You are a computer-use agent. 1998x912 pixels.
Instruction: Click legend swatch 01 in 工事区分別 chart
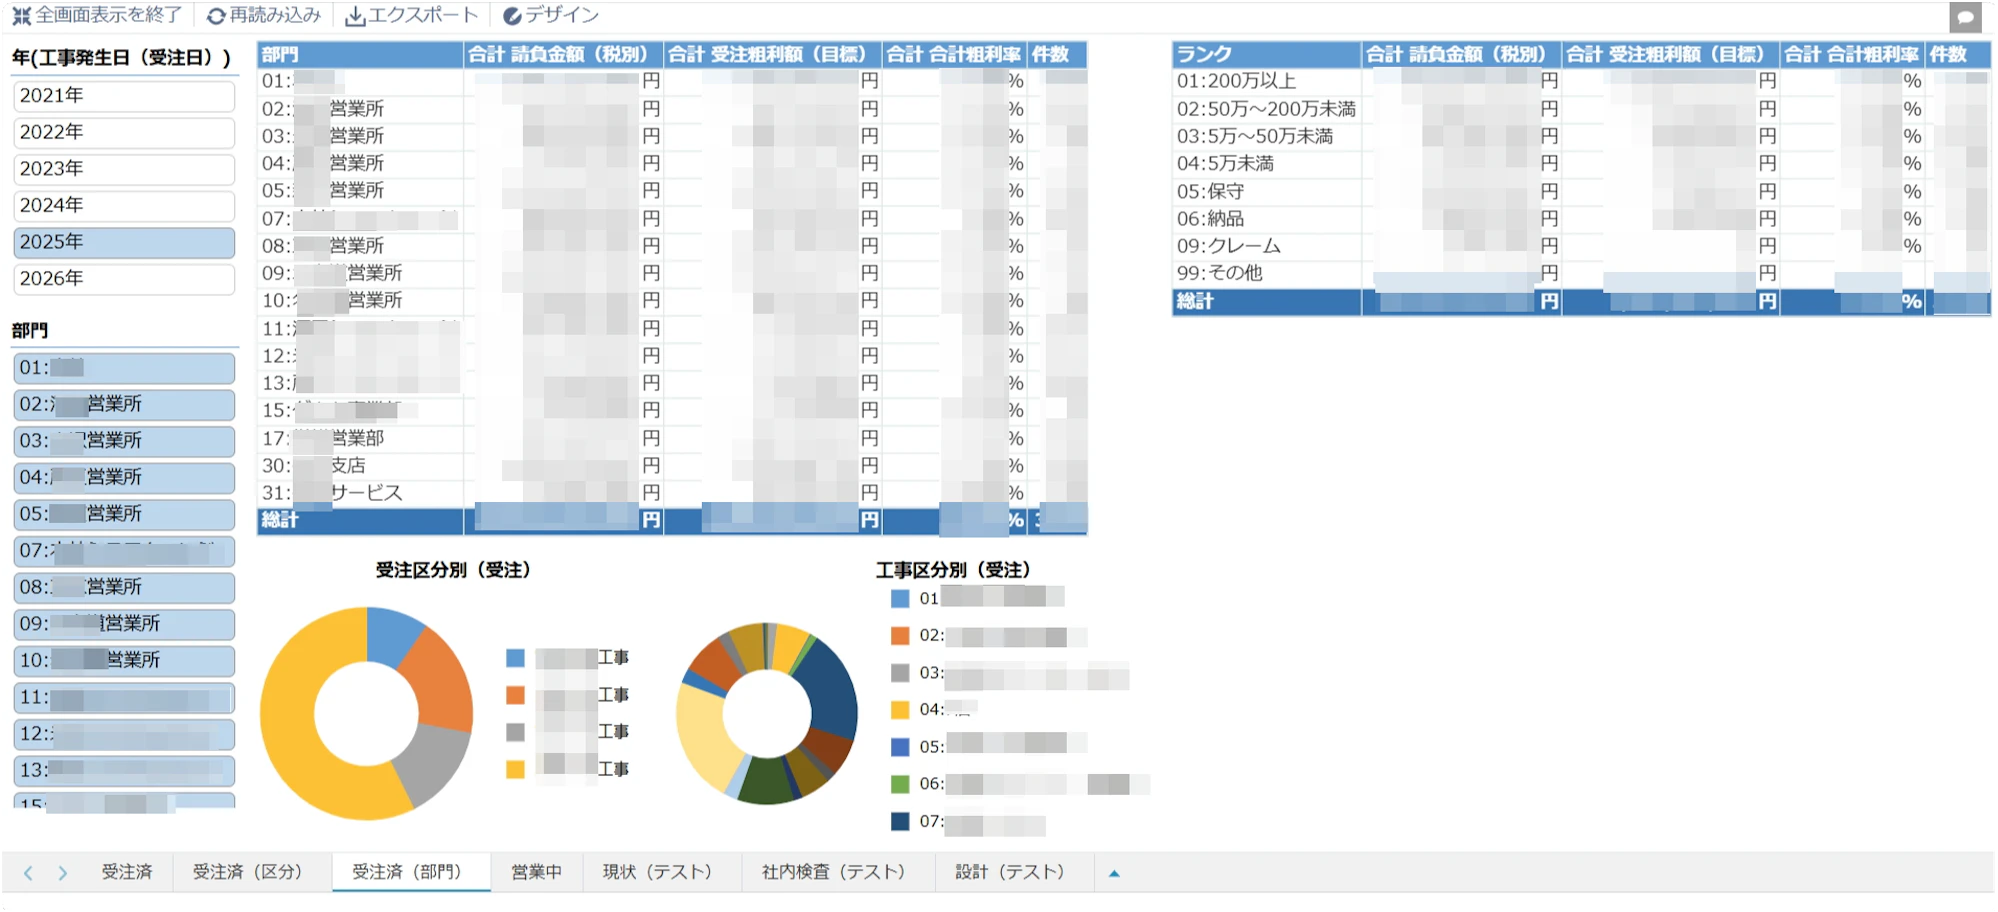[x=900, y=599]
